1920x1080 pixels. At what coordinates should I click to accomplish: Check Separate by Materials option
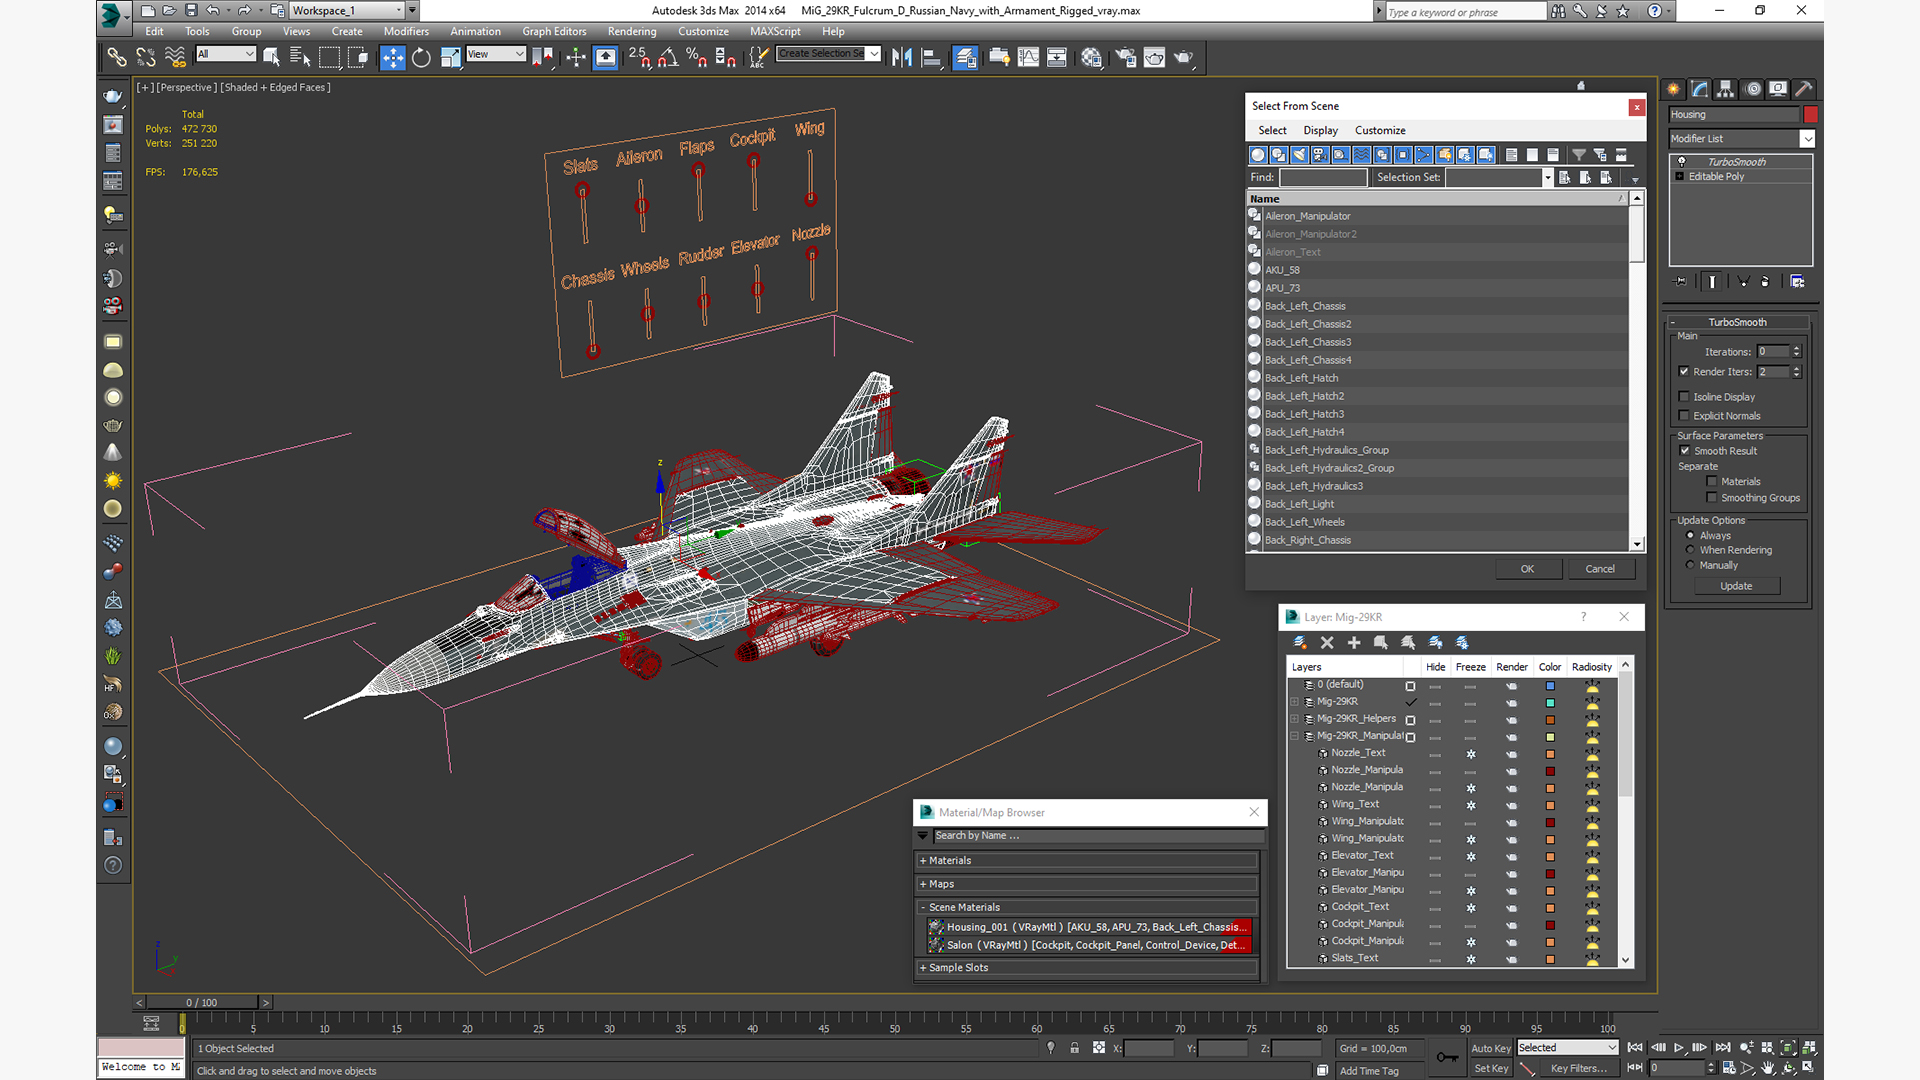pyautogui.click(x=1712, y=481)
